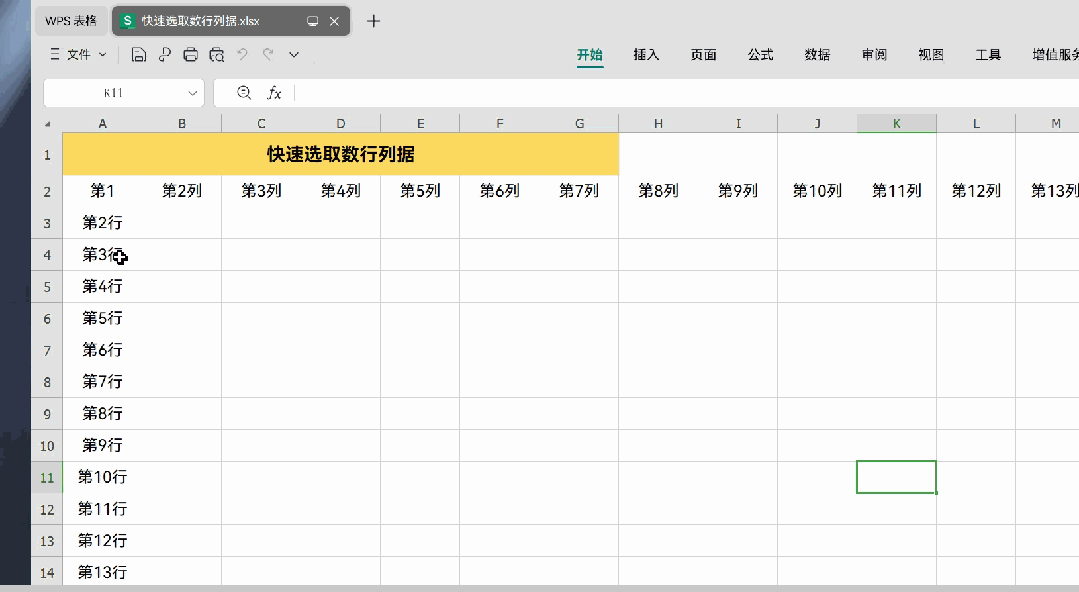Select column C header
Image resolution: width=1079 pixels, height=592 pixels.
click(261, 124)
